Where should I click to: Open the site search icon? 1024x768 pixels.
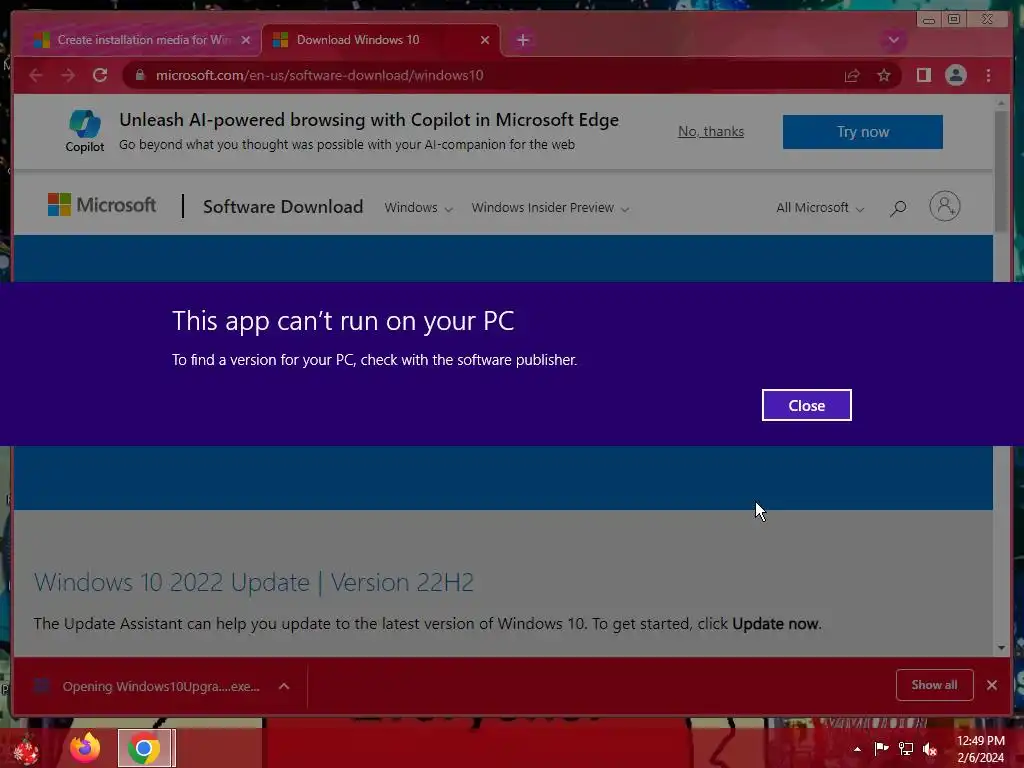point(898,208)
